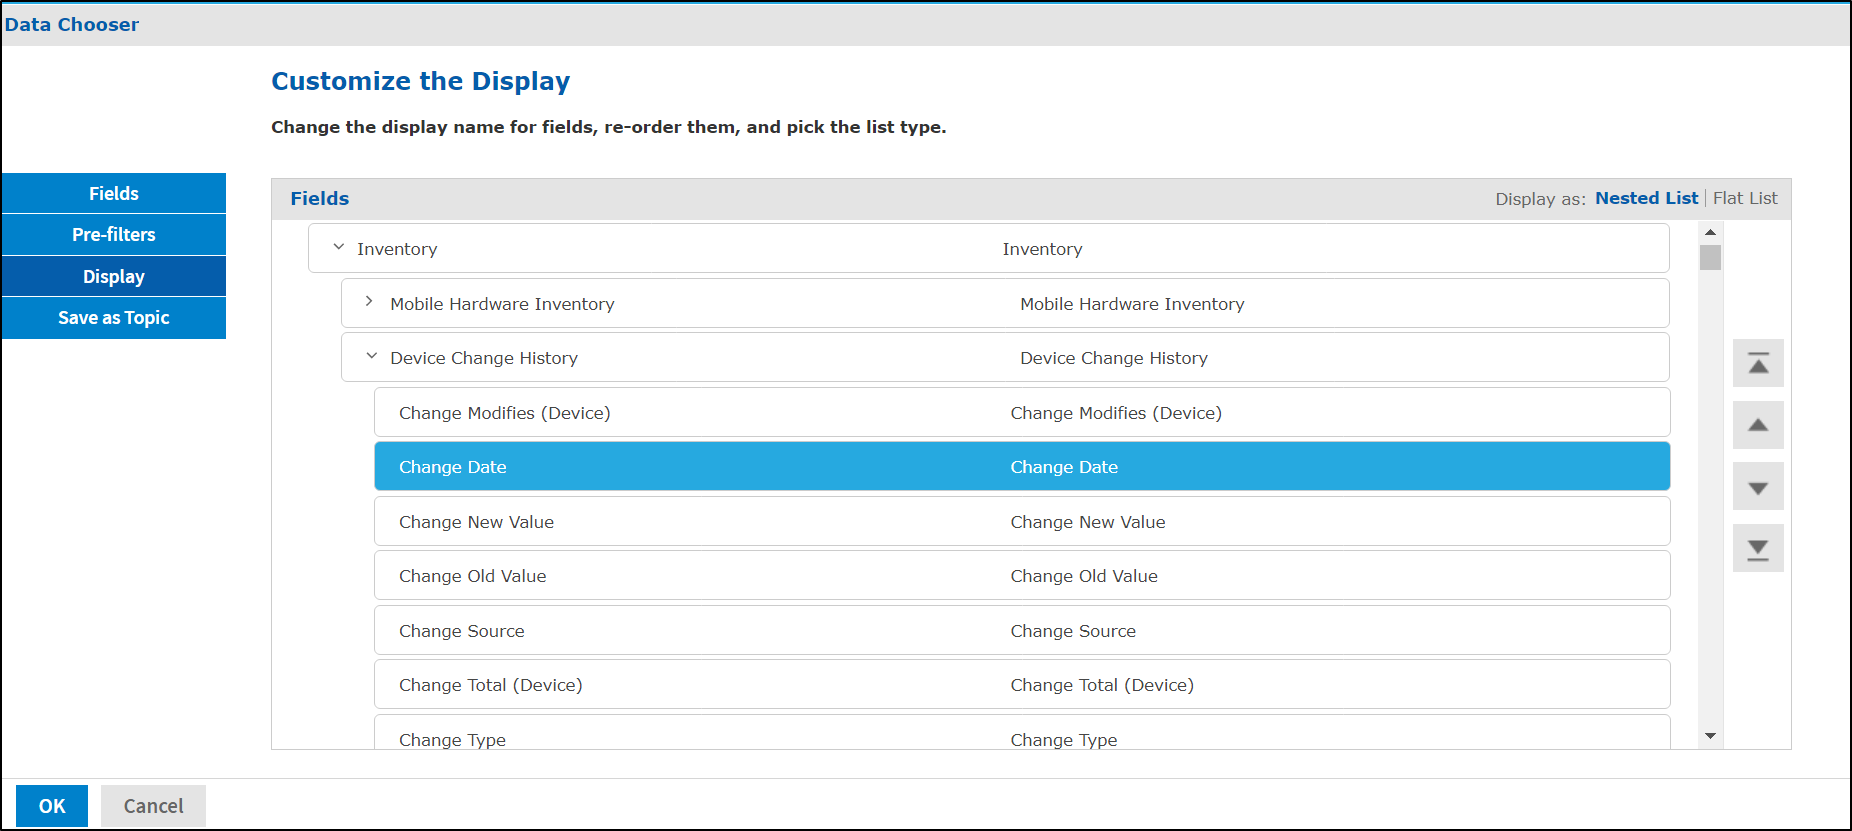This screenshot has height=831, width=1852.
Task: Collapse the Device Change History node
Action: (372, 356)
